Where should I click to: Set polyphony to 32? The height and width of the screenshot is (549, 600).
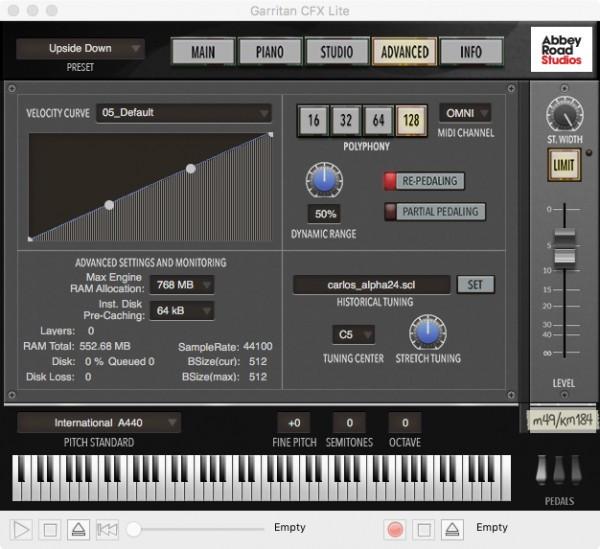(x=346, y=121)
